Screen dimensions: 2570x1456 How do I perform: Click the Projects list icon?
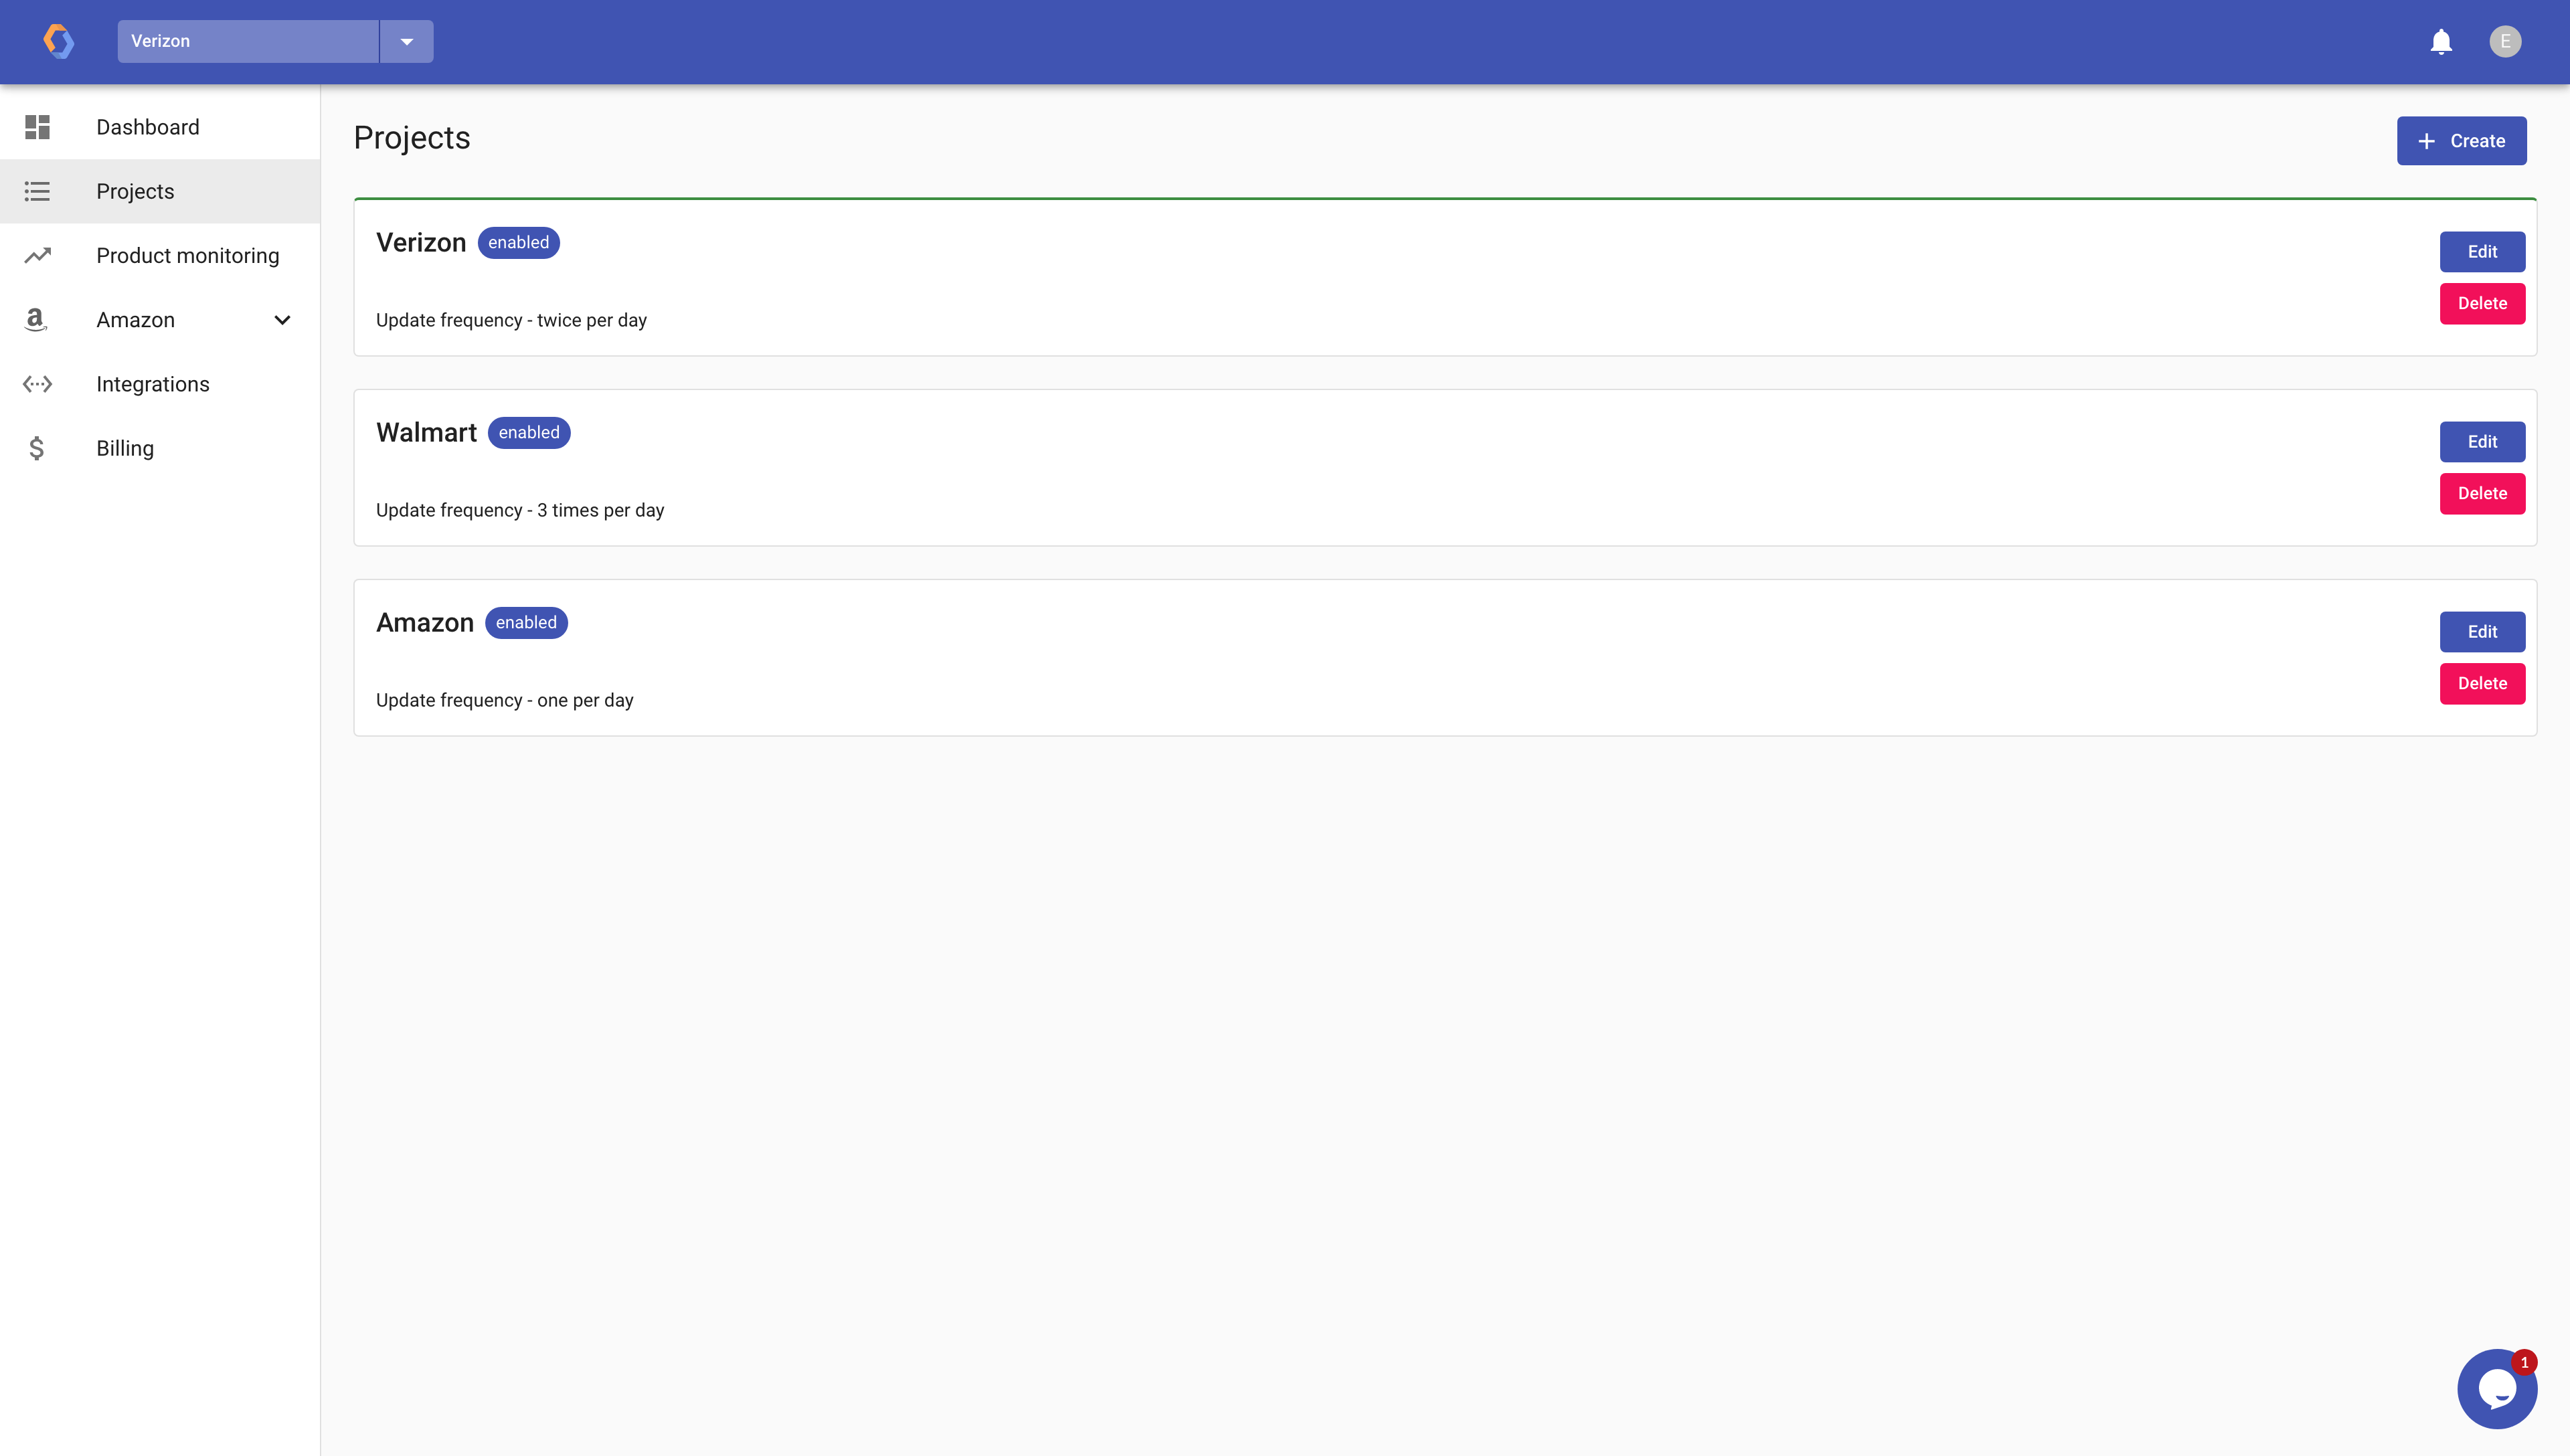[37, 191]
